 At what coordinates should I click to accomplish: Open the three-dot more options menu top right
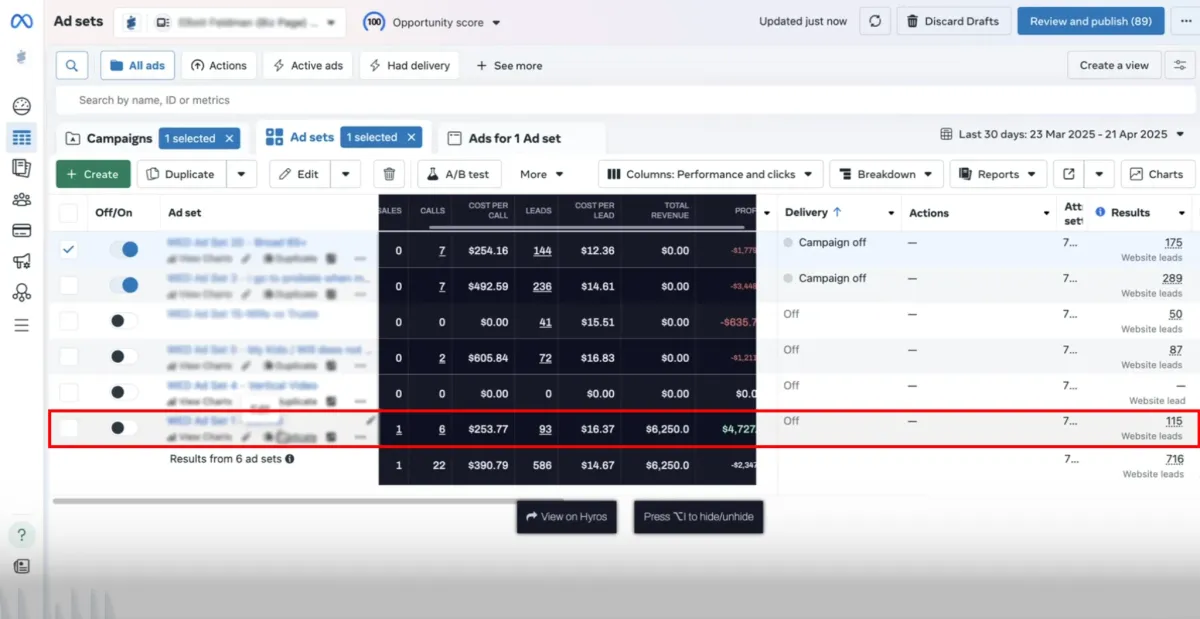tap(1187, 21)
